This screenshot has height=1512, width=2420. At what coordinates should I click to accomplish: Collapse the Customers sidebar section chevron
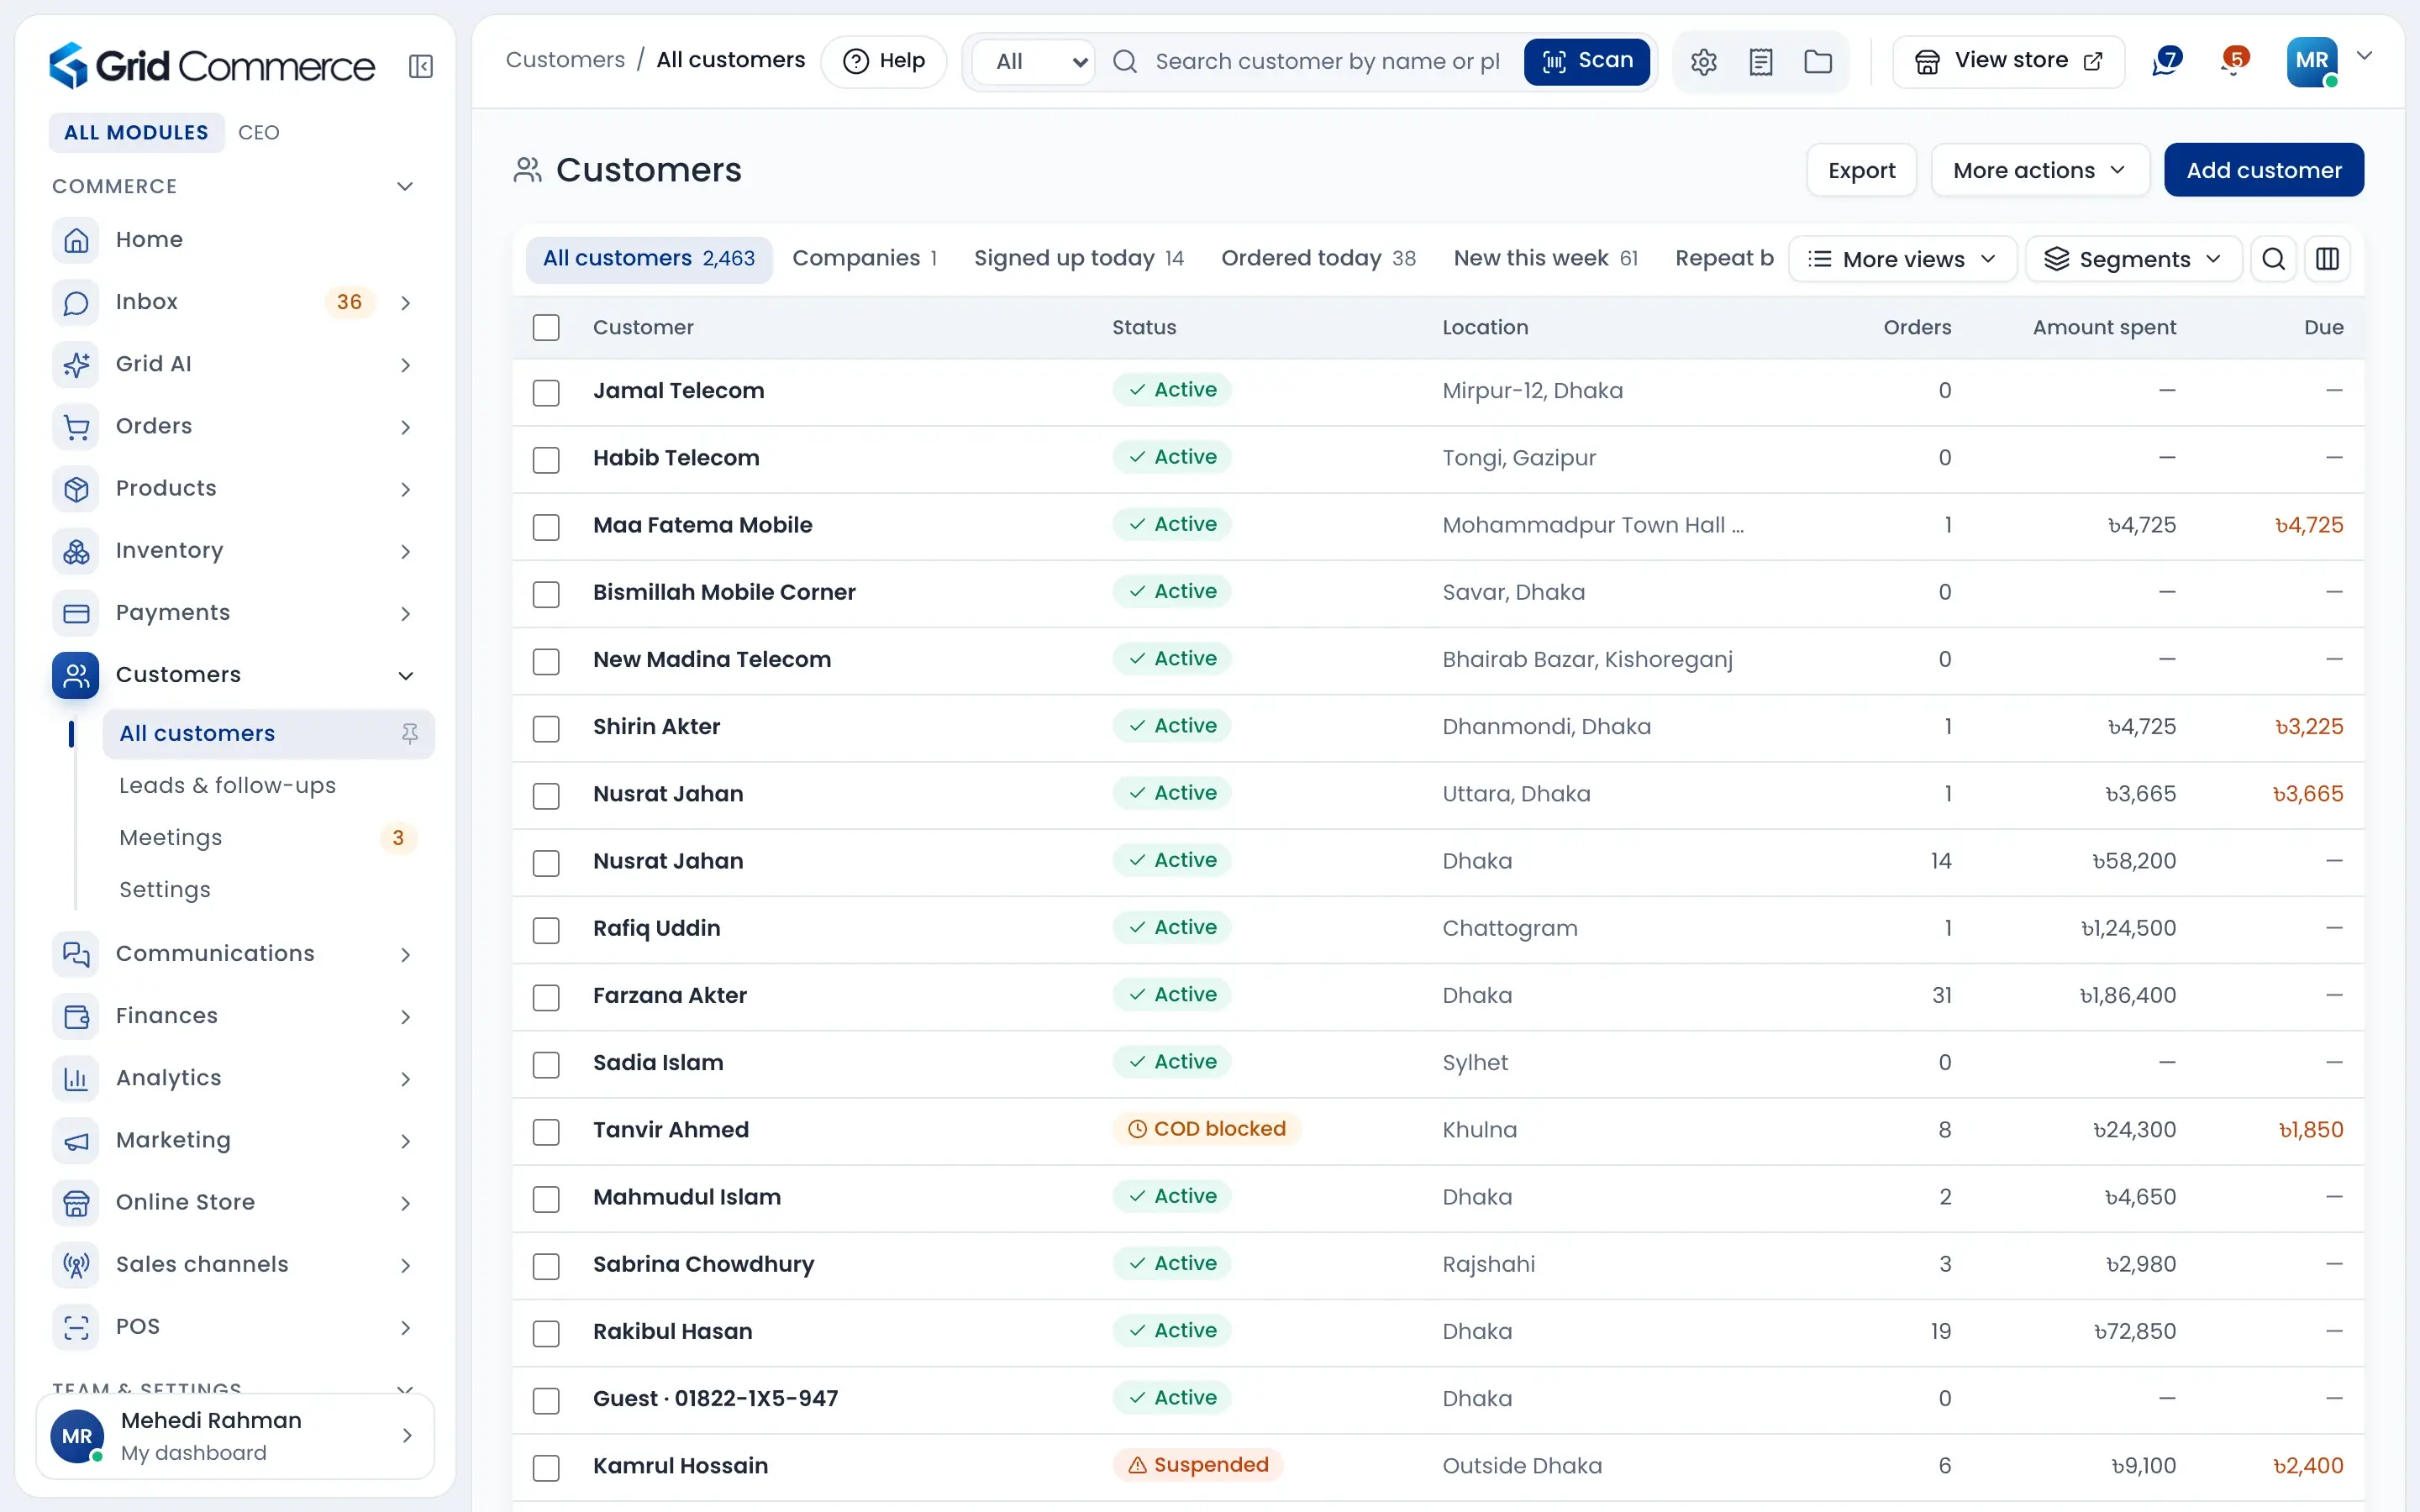click(x=405, y=676)
